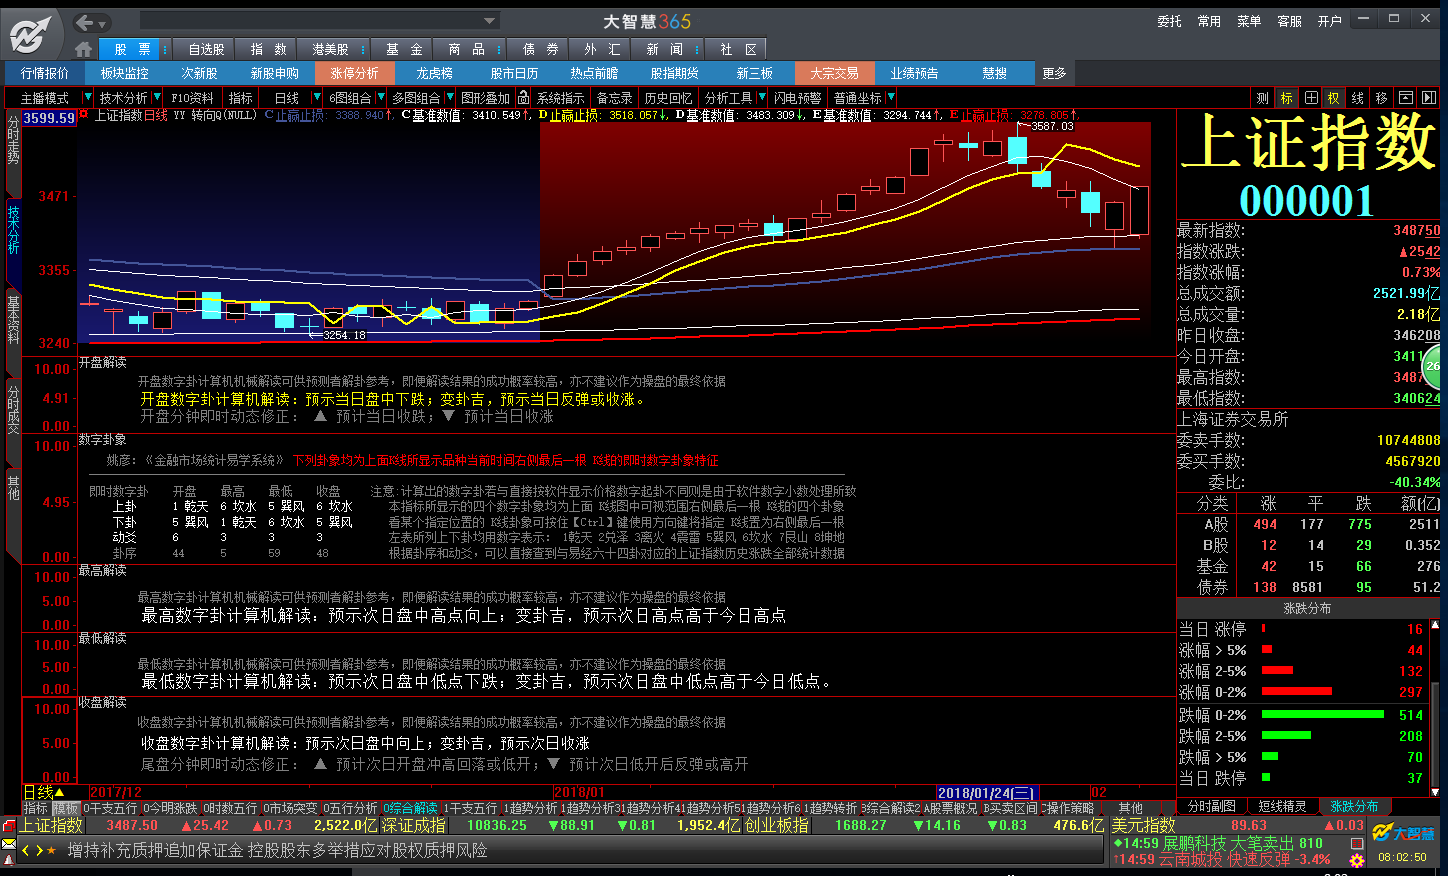The width and height of the screenshot is (1448, 876).
Task: Open the 委托 menu
Action: tap(1169, 21)
